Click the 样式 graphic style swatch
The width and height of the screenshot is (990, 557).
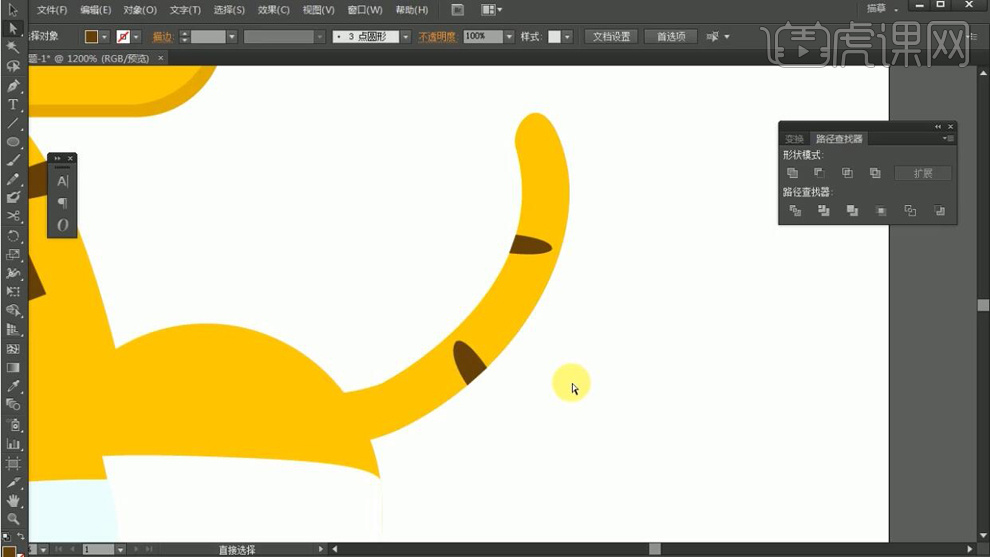coord(554,37)
